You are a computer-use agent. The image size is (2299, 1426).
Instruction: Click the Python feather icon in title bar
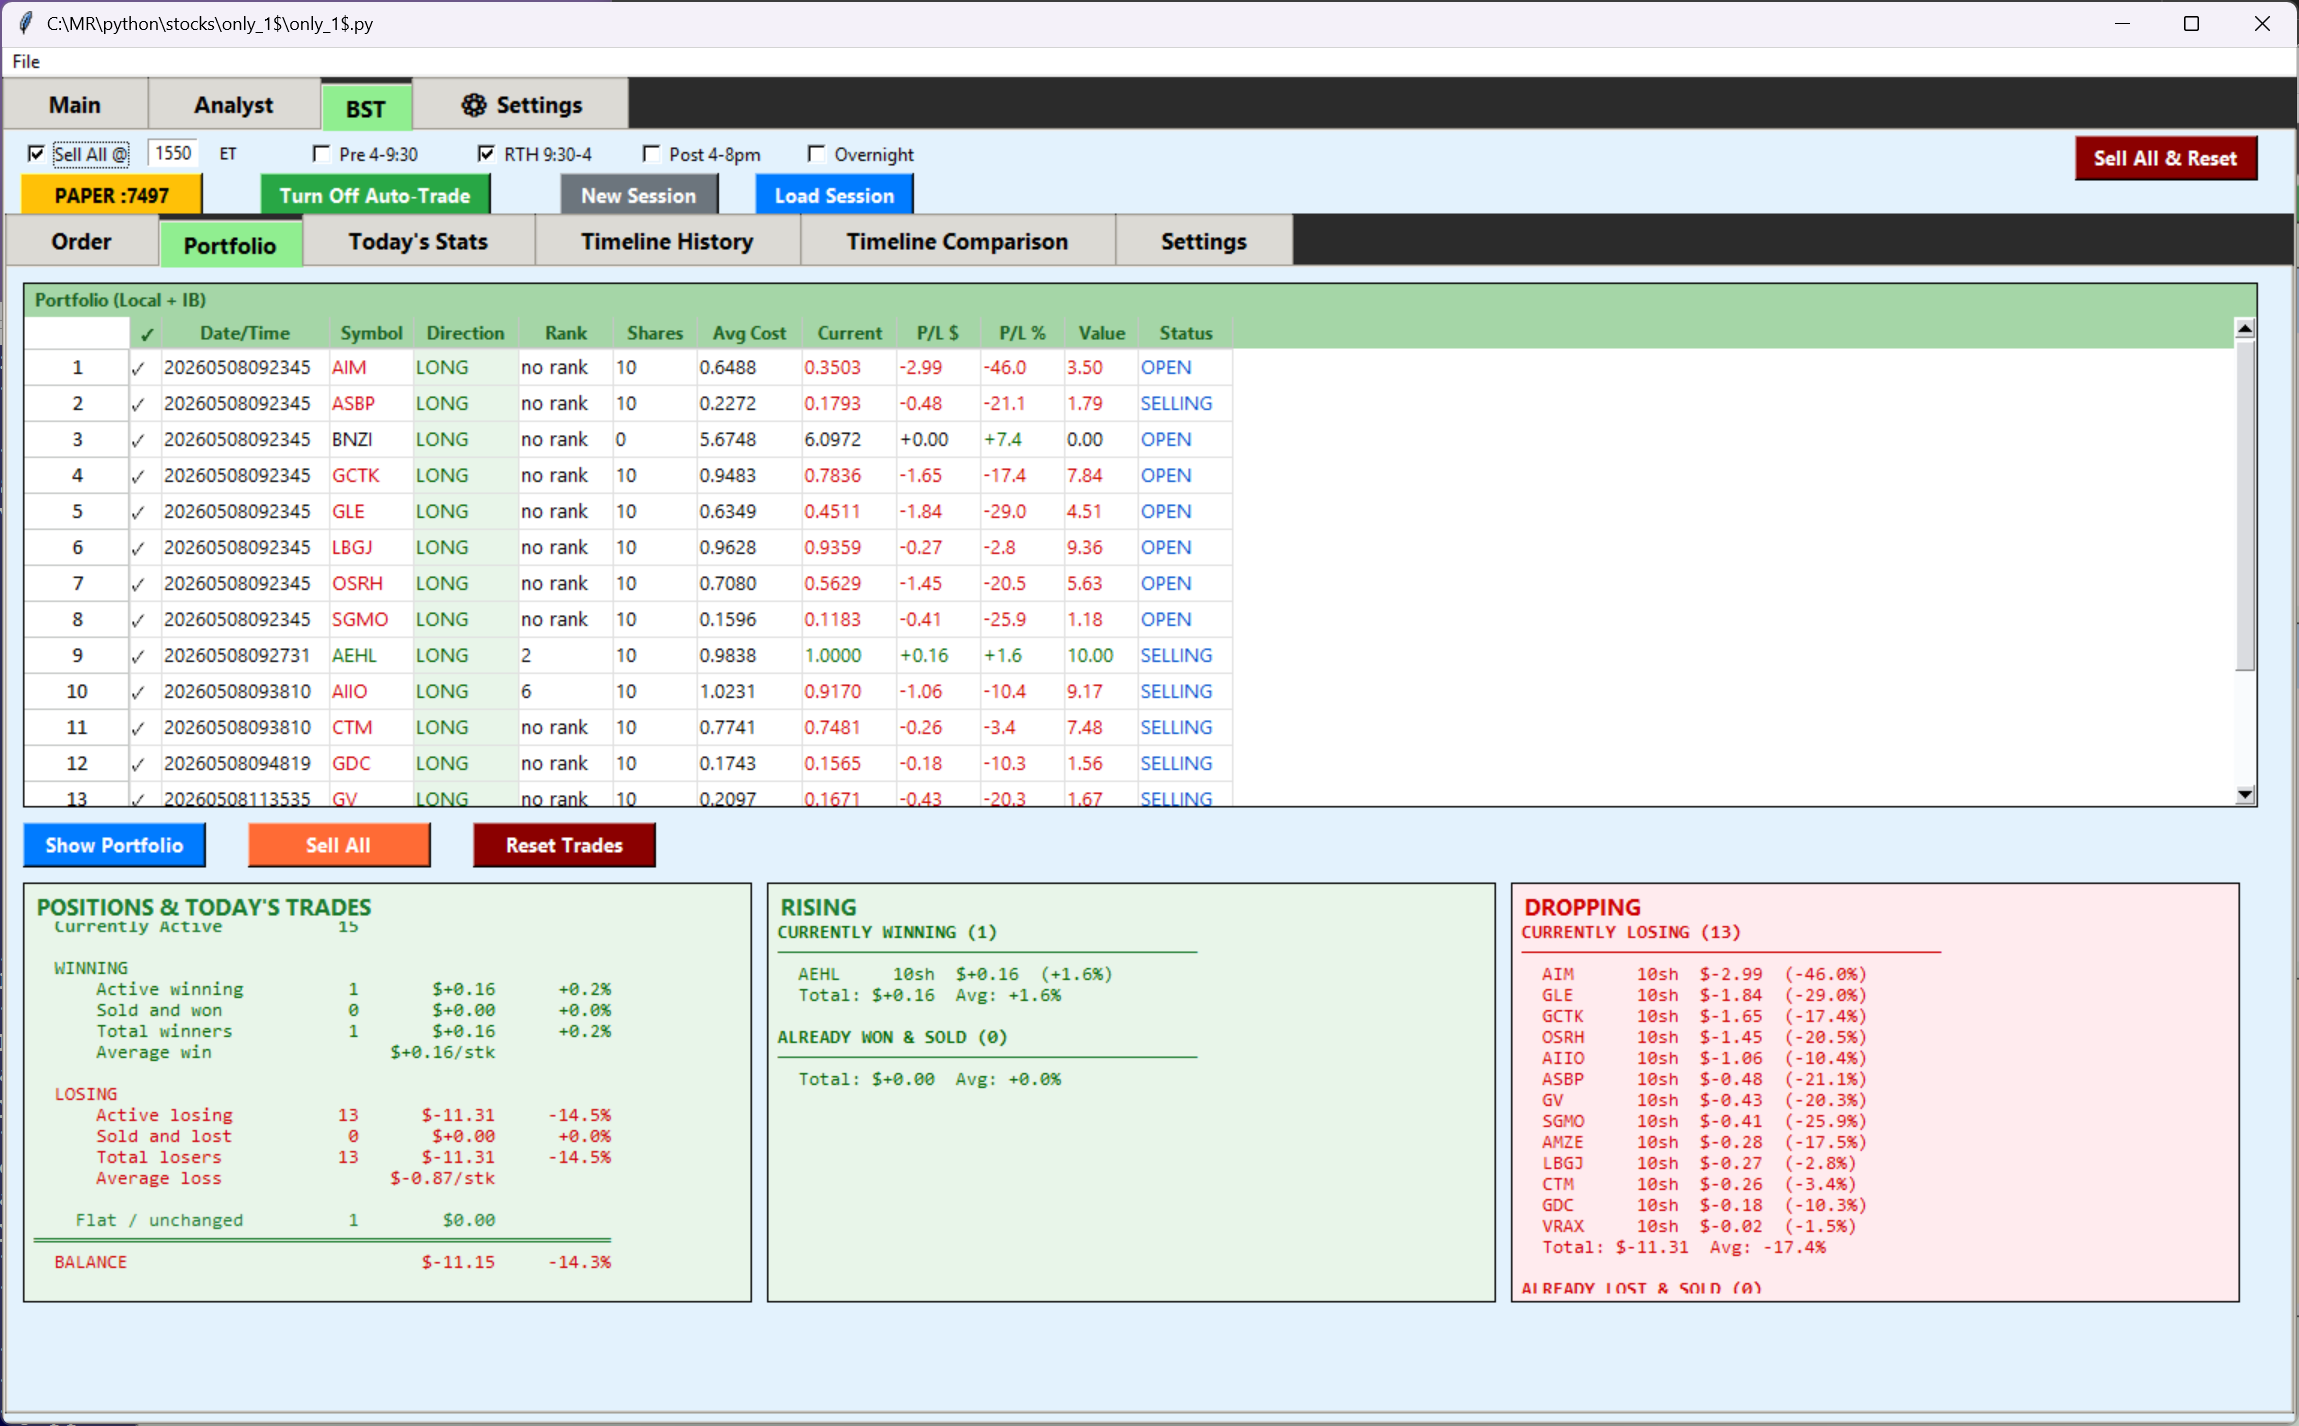(x=25, y=23)
